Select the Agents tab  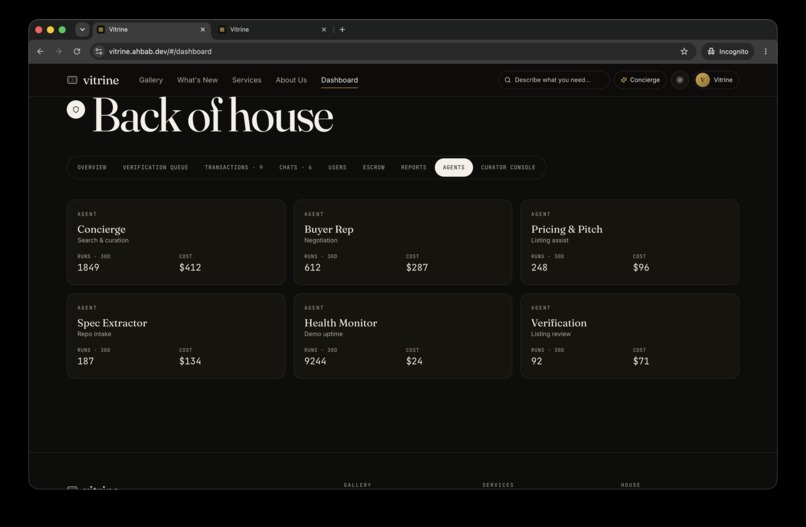coord(453,168)
